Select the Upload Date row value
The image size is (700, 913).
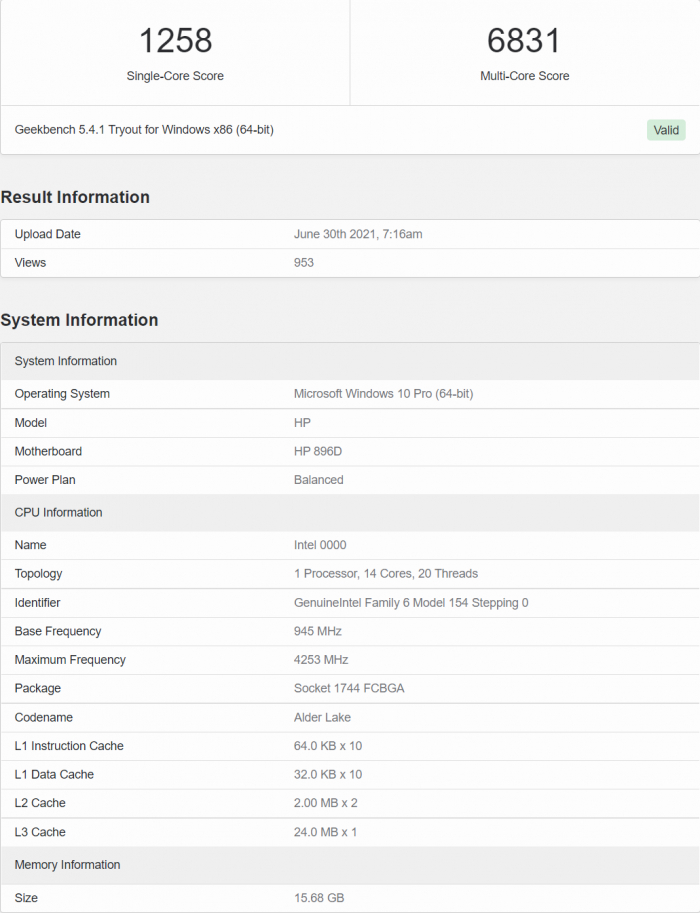[x=358, y=234]
